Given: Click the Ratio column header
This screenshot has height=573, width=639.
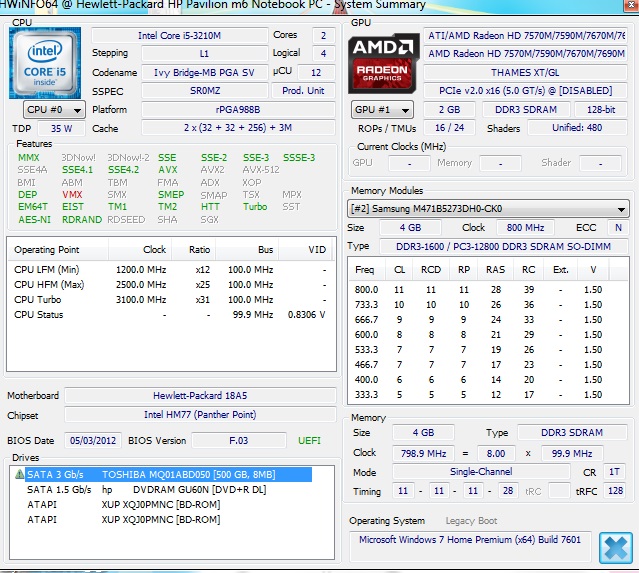Looking at the screenshot, I should tap(194, 250).
